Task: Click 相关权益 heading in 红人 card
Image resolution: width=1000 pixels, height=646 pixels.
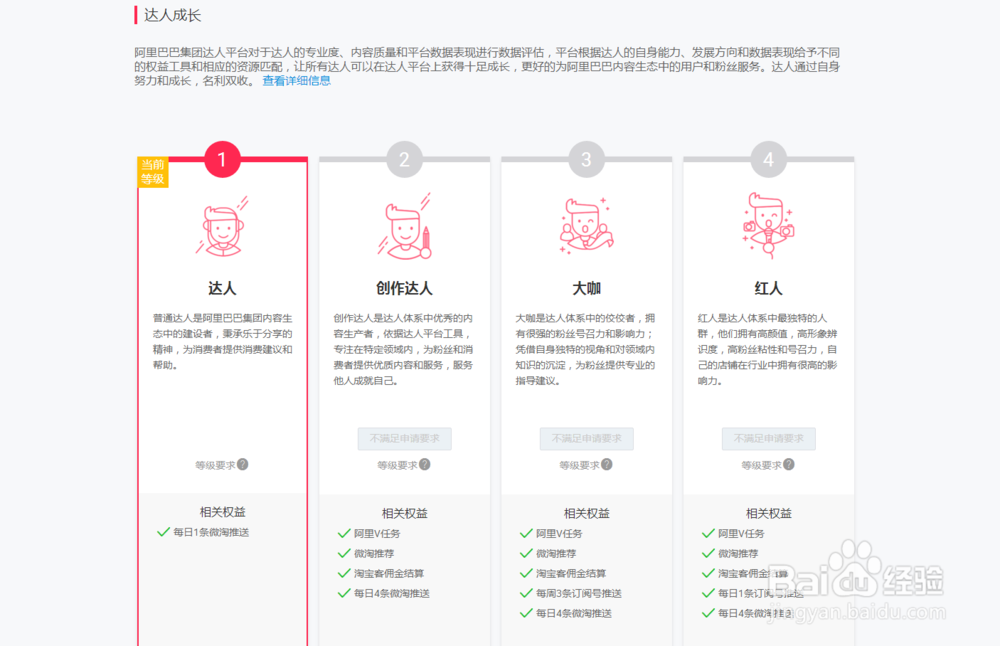Action: pos(768,513)
